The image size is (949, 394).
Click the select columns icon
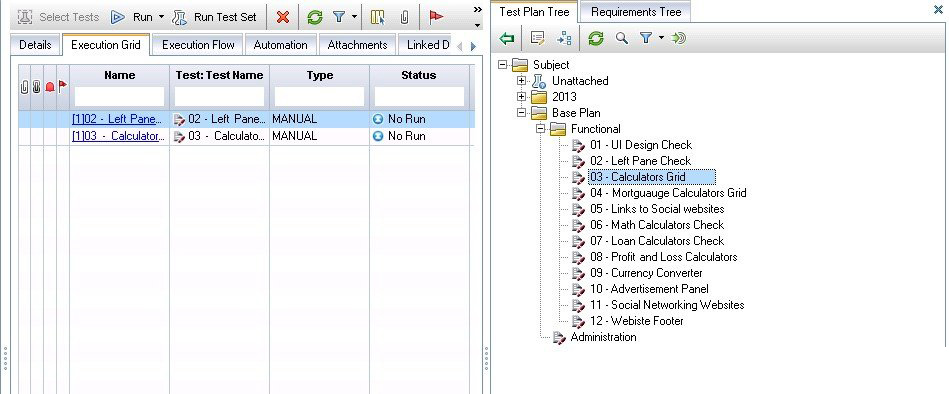[x=378, y=17]
